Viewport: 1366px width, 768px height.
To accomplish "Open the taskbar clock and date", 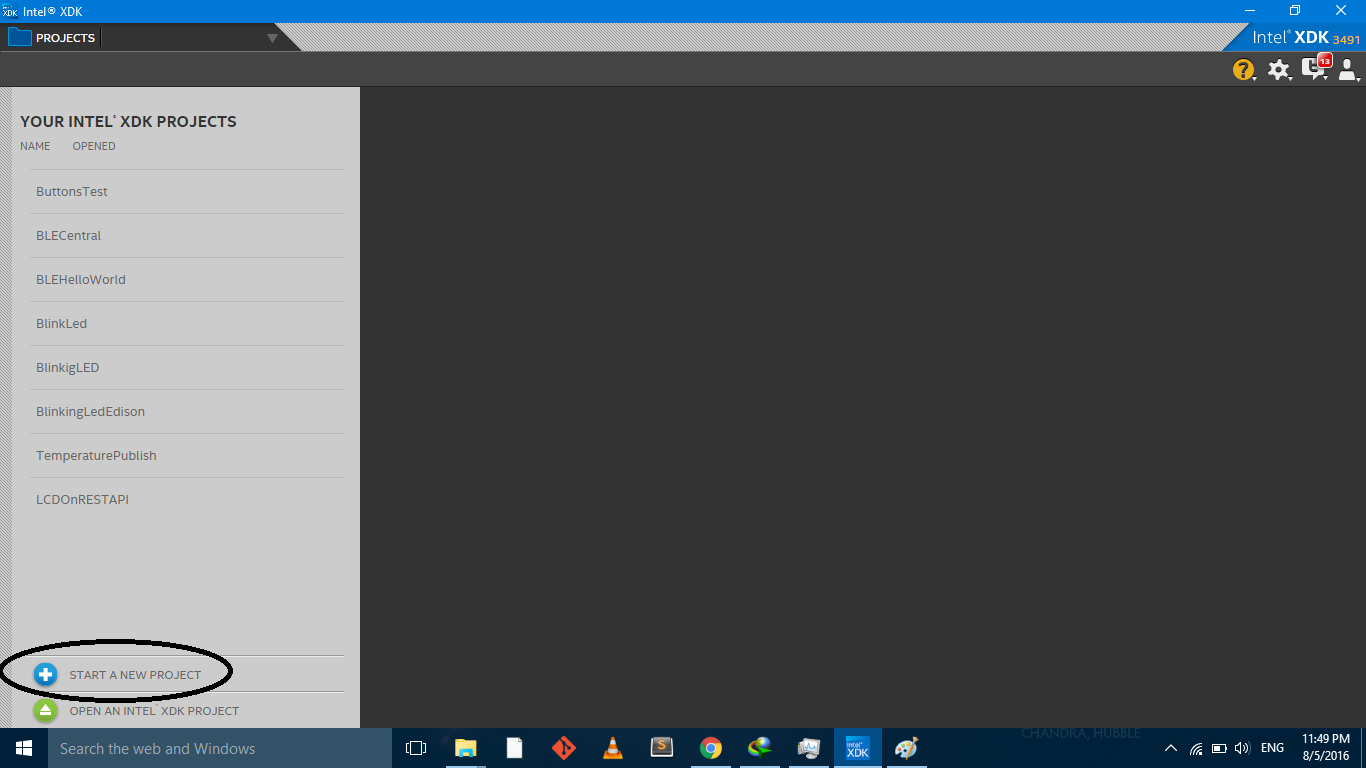I will [1326, 748].
